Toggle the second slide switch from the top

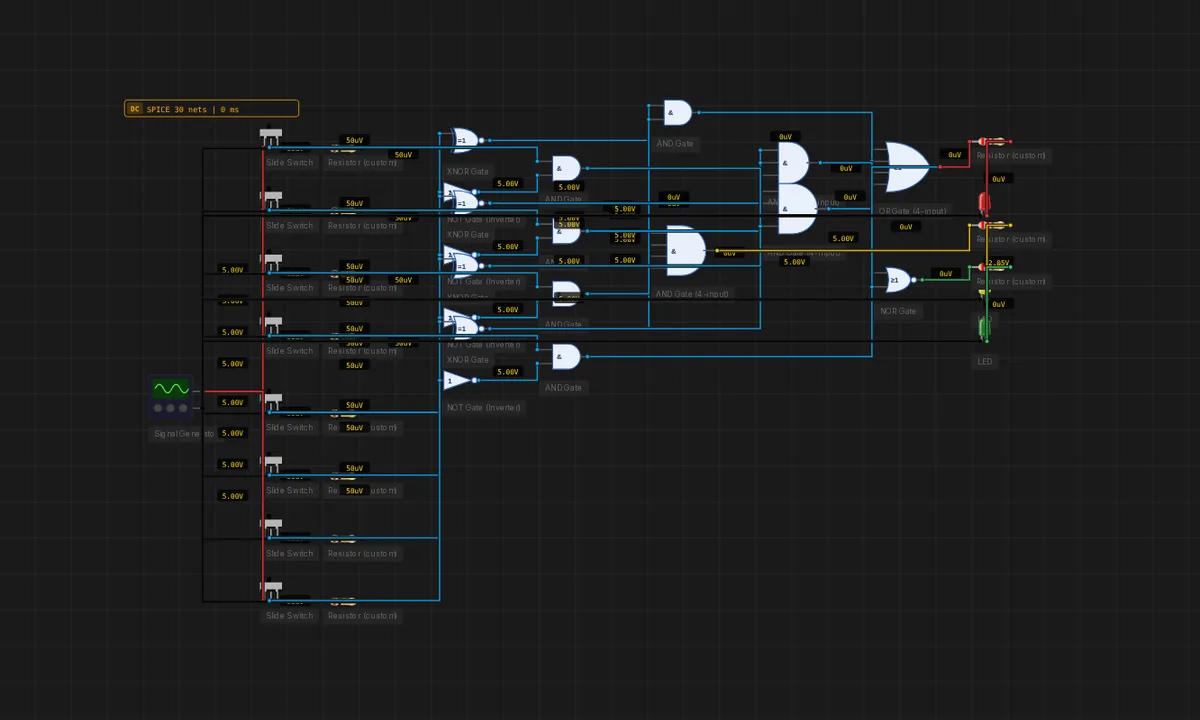(x=271, y=199)
